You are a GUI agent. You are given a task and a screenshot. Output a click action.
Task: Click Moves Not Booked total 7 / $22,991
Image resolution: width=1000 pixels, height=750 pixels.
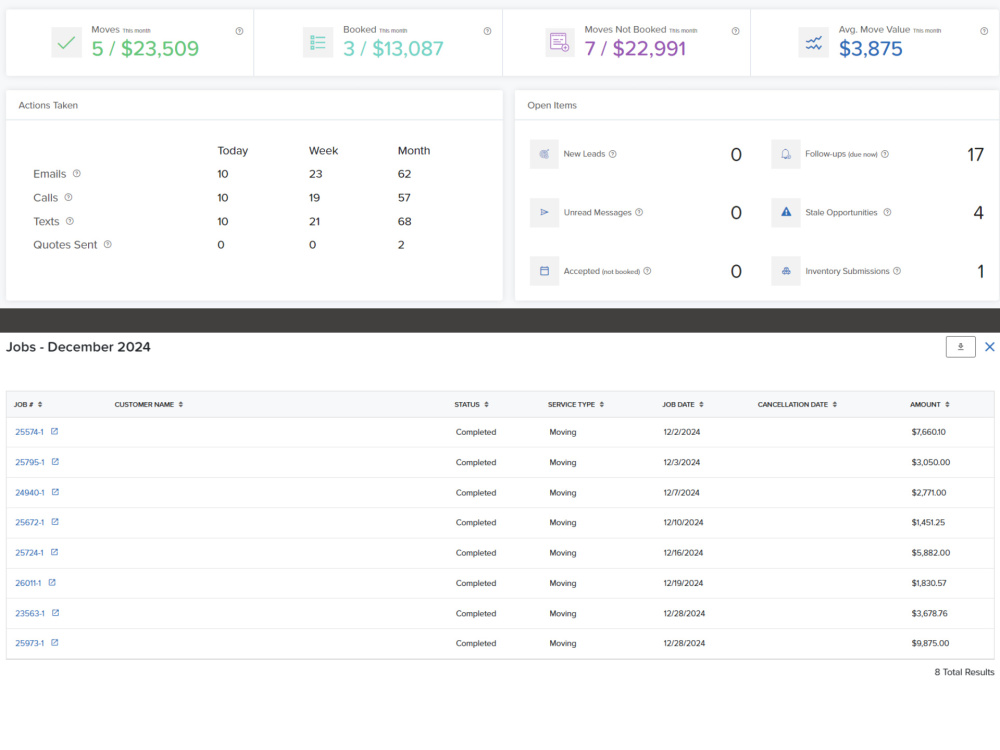pyautogui.click(x=635, y=48)
